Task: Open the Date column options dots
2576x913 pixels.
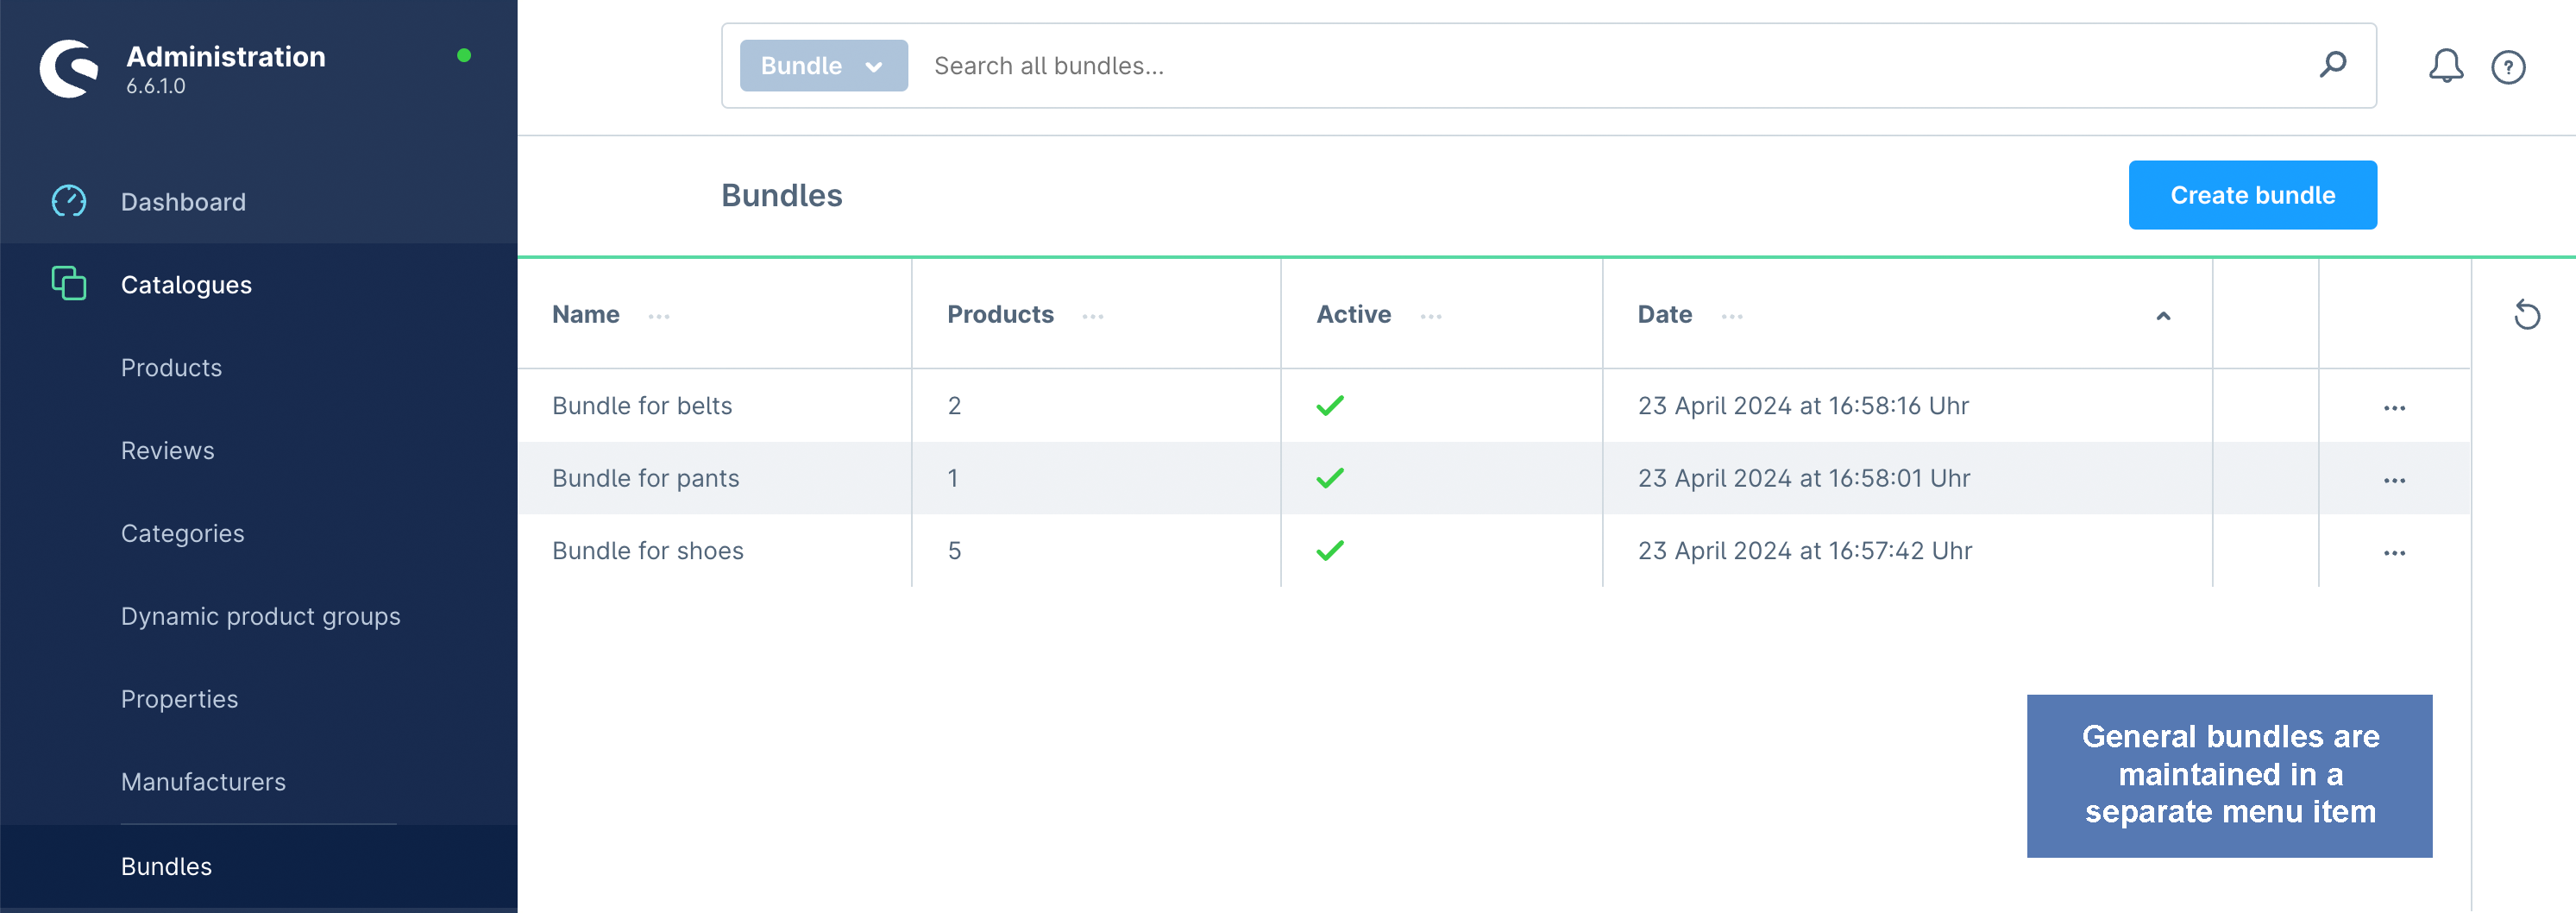Action: coord(1732,316)
